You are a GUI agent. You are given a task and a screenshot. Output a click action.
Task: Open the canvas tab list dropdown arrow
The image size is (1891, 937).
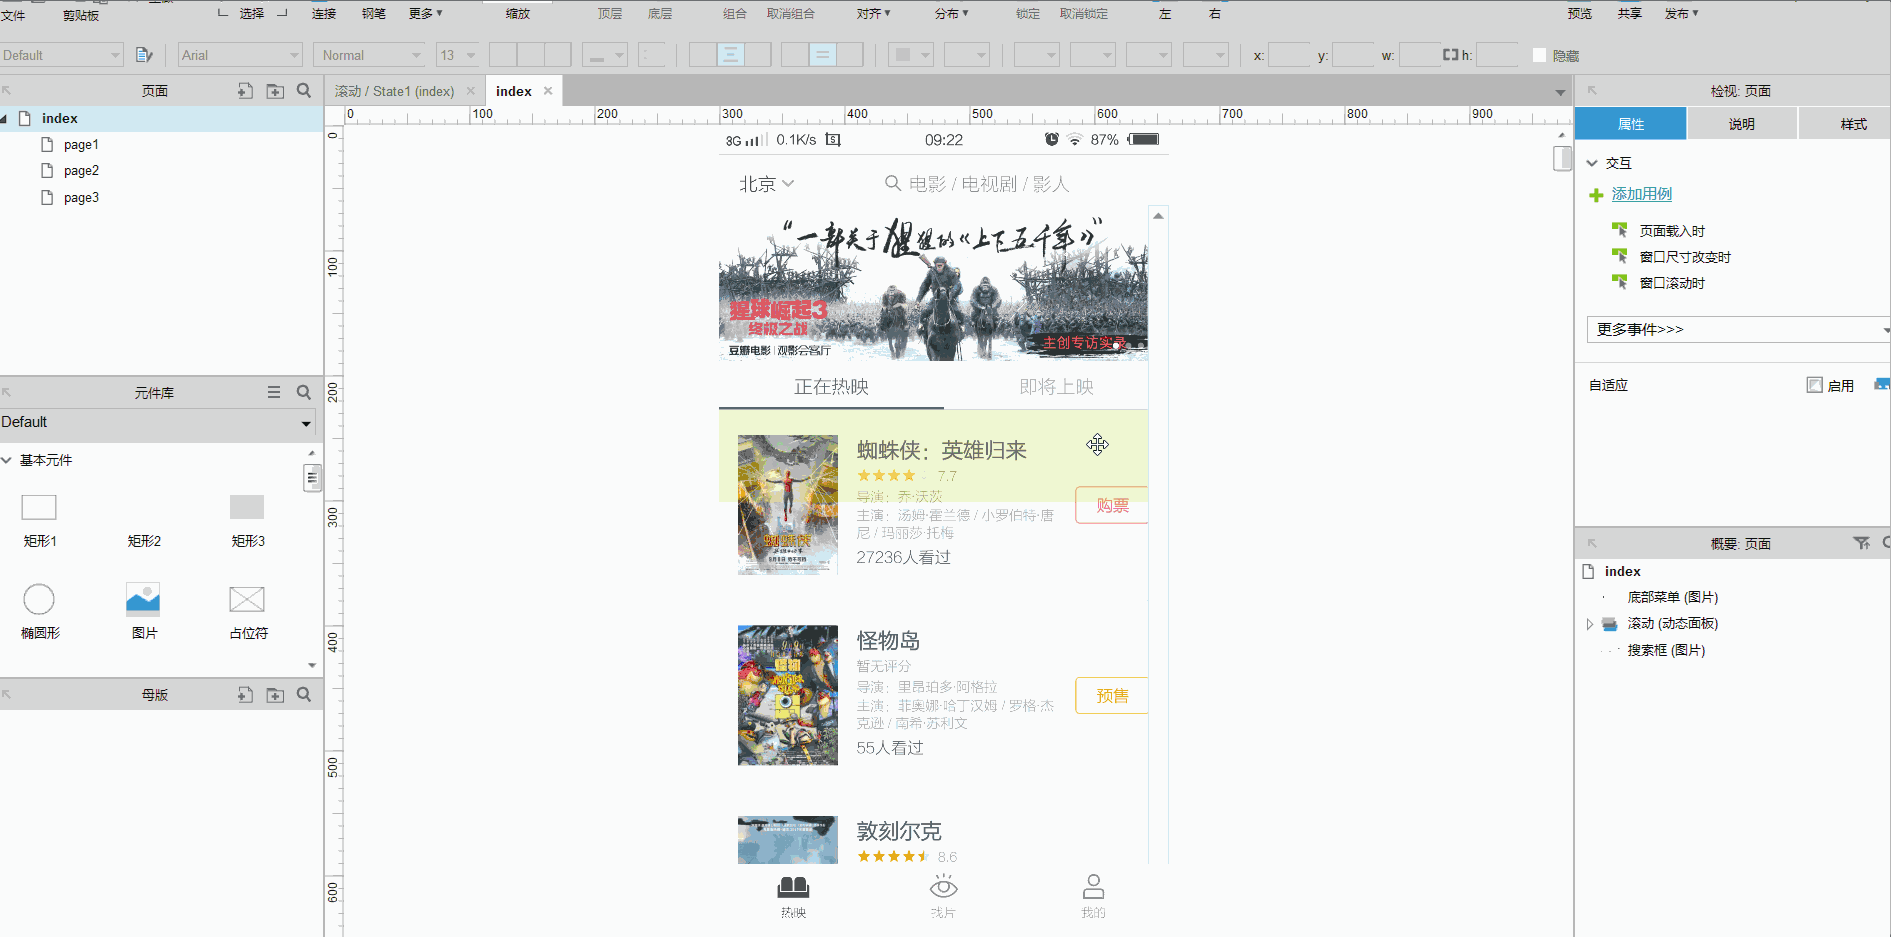pyautogui.click(x=1560, y=92)
